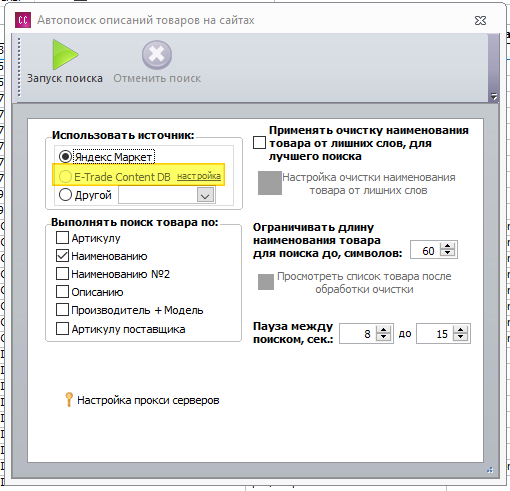The image size is (510, 491).
Task: Click the CC application icon in title bar
Action: pos(23,20)
